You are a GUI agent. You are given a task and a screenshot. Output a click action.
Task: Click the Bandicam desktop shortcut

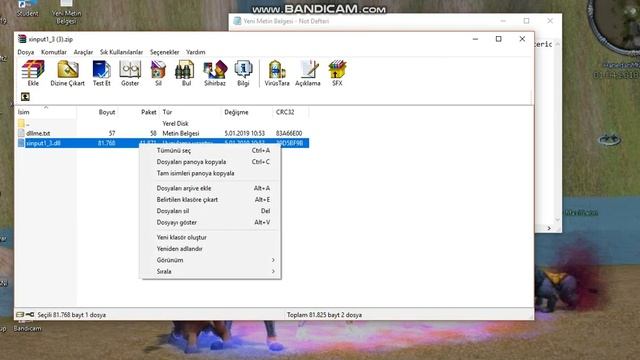tap(27, 328)
